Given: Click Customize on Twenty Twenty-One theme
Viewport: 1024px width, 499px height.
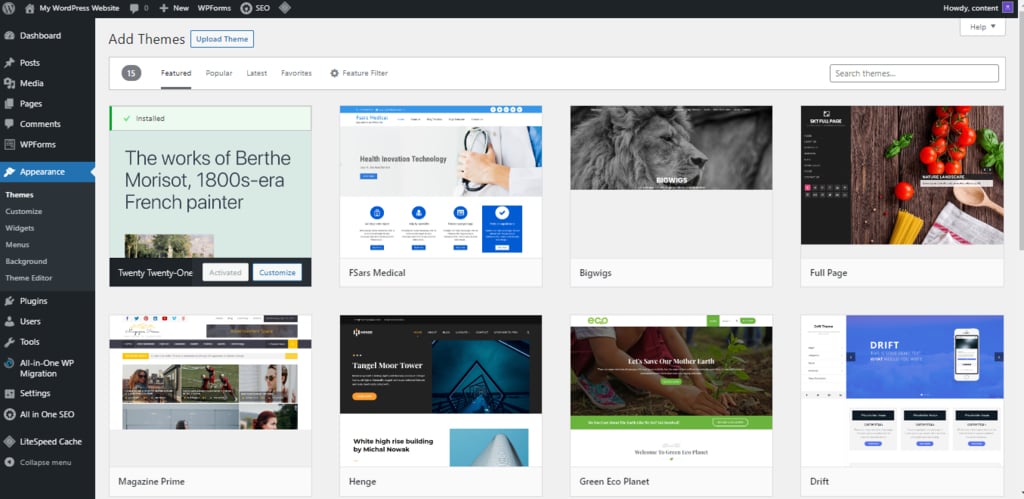Looking at the screenshot, I should click(x=277, y=272).
